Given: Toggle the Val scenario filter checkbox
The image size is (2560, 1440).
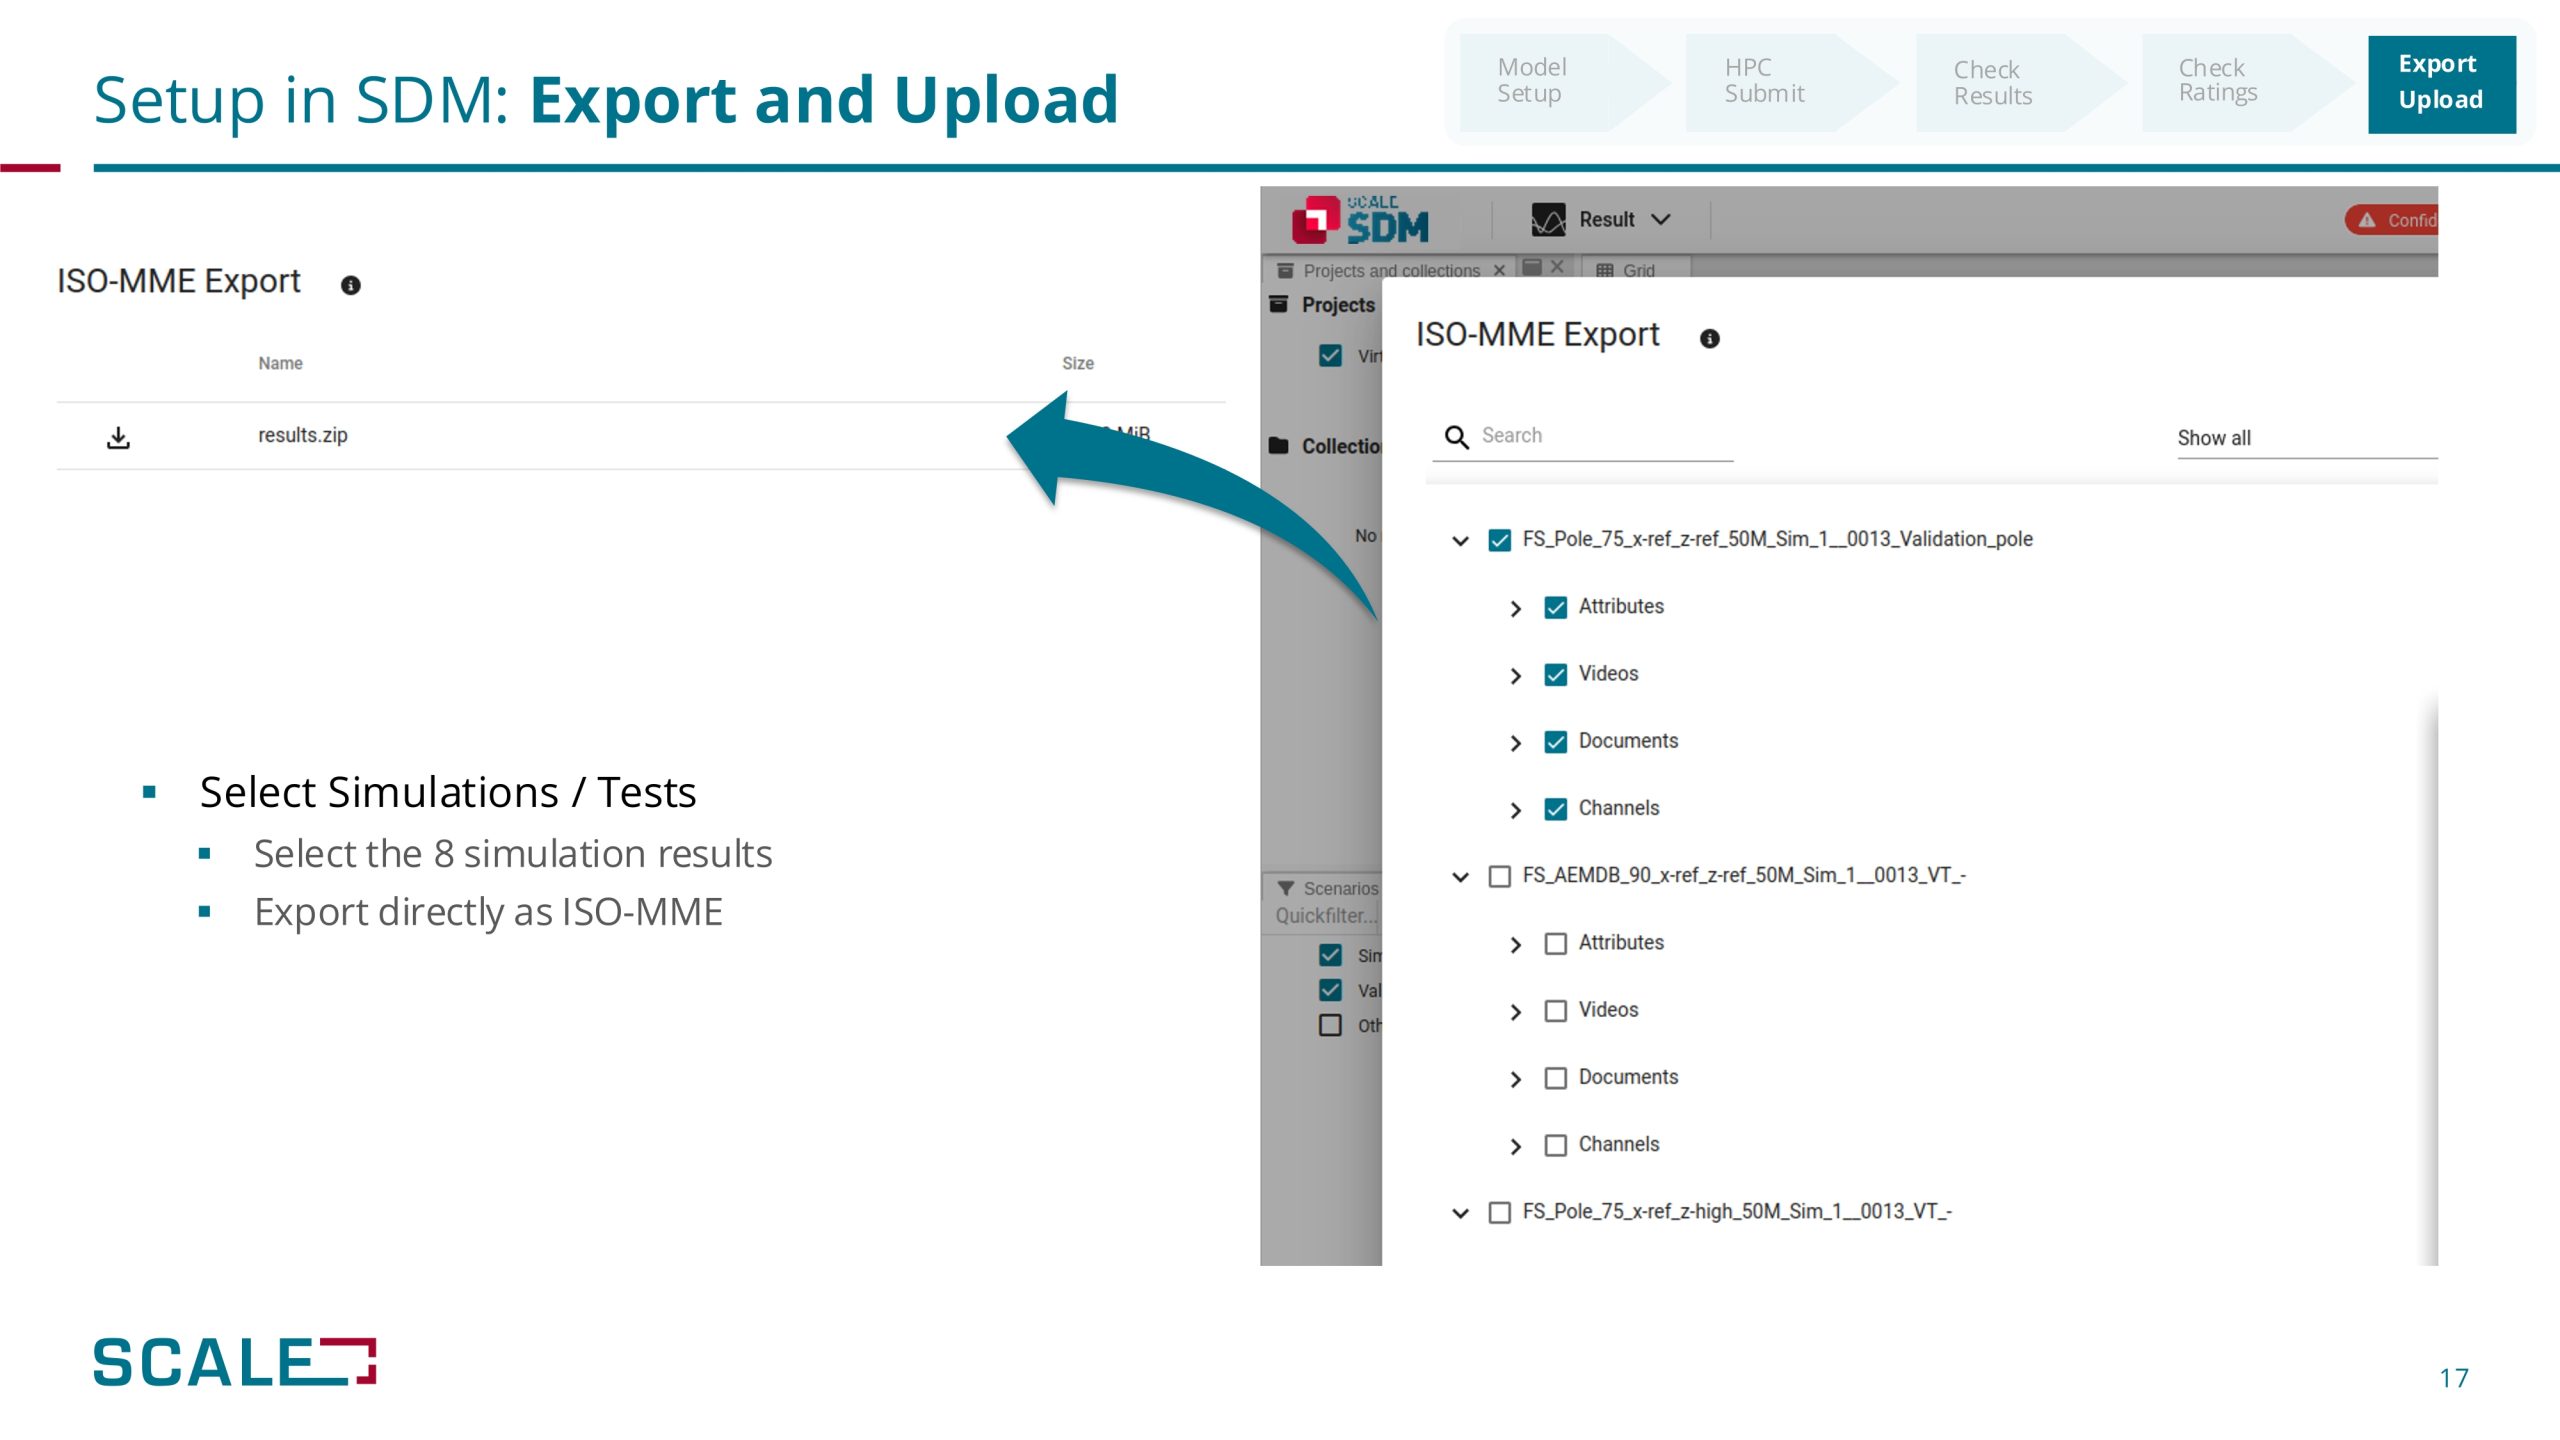Looking at the screenshot, I should [x=1330, y=990].
